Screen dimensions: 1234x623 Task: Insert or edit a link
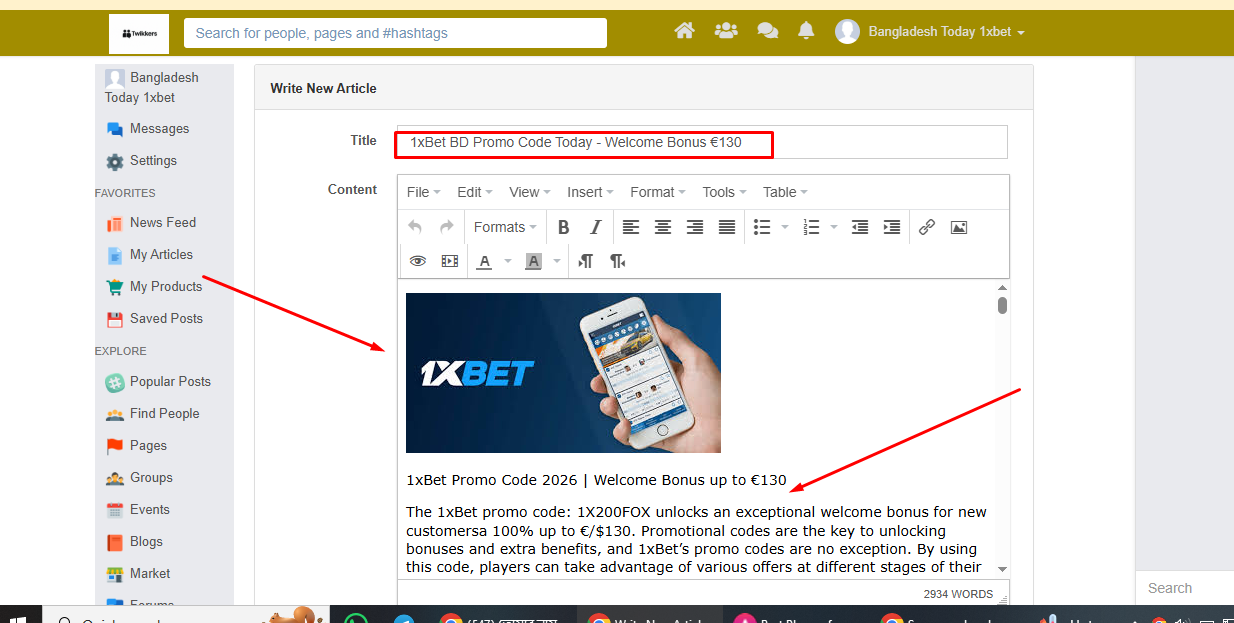(x=927, y=227)
